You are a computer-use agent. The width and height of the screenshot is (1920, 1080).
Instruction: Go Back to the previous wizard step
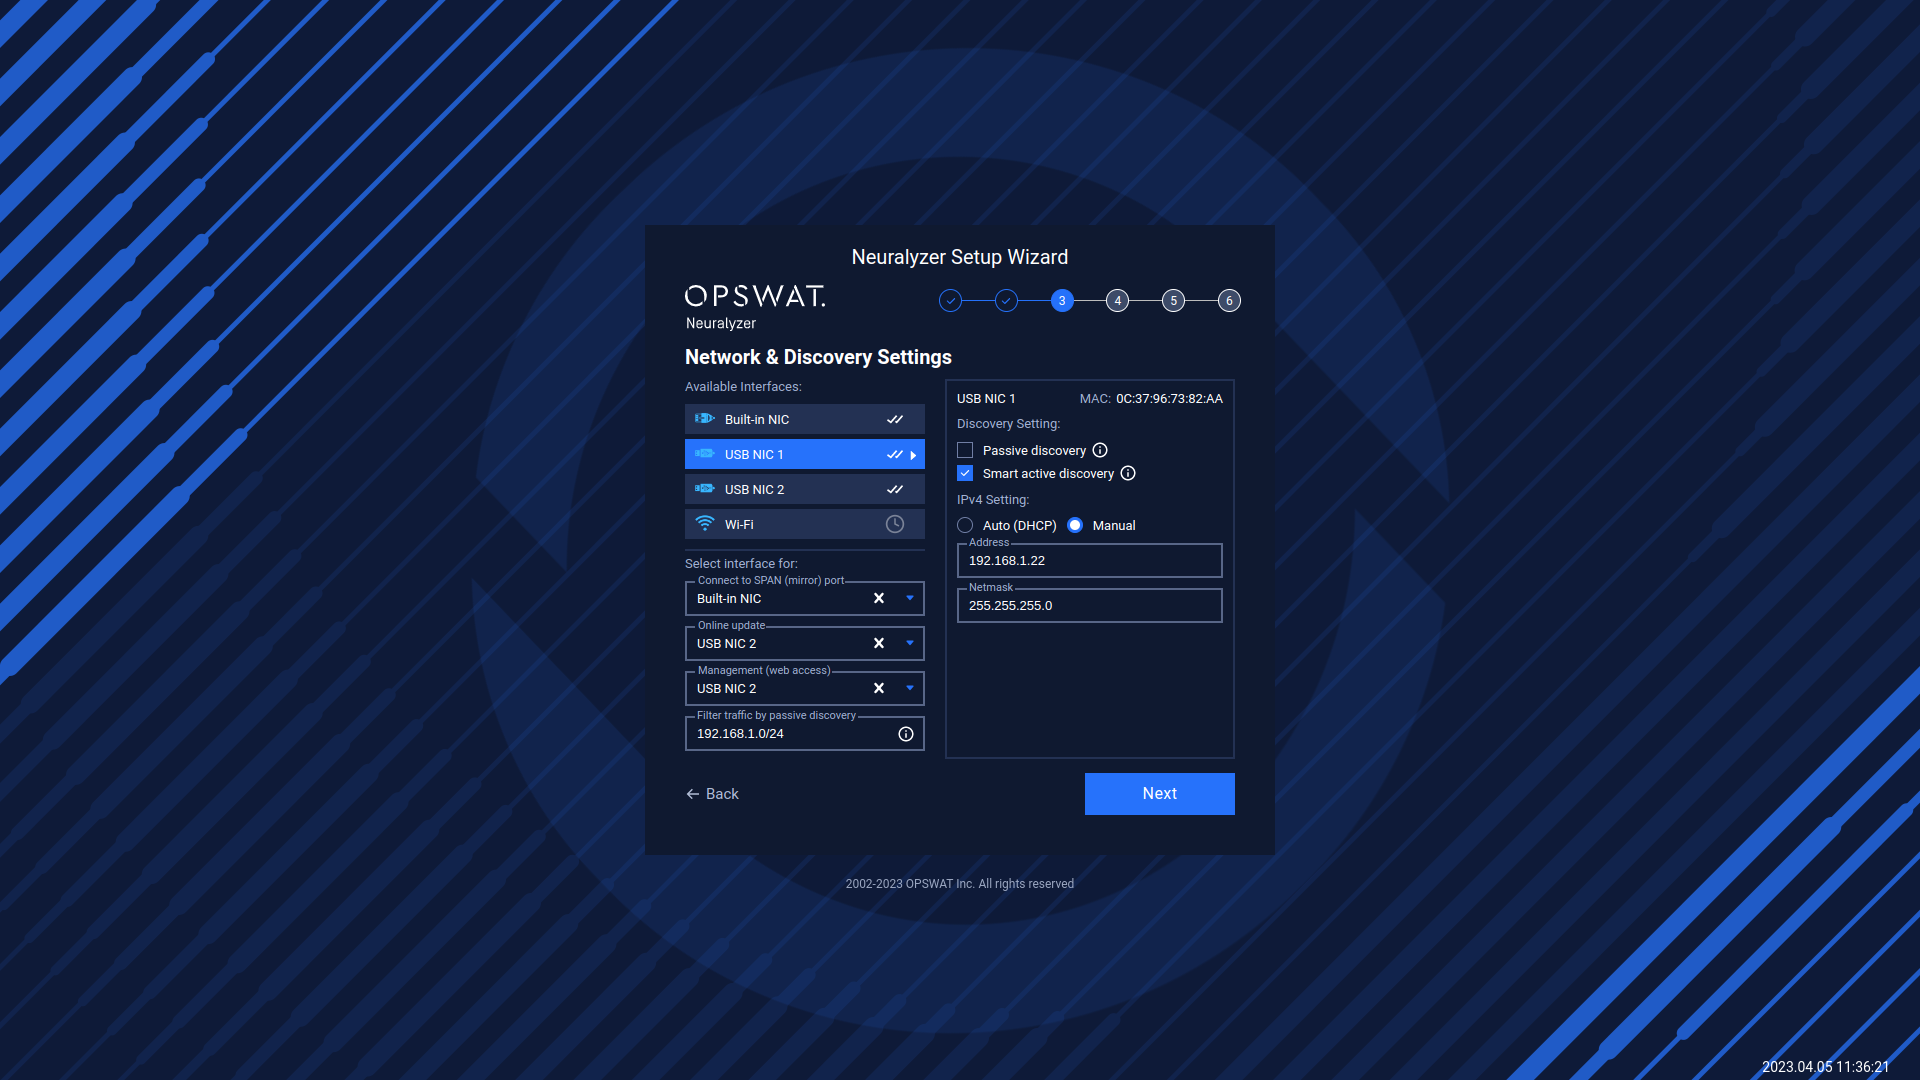click(x=712, y=794)
